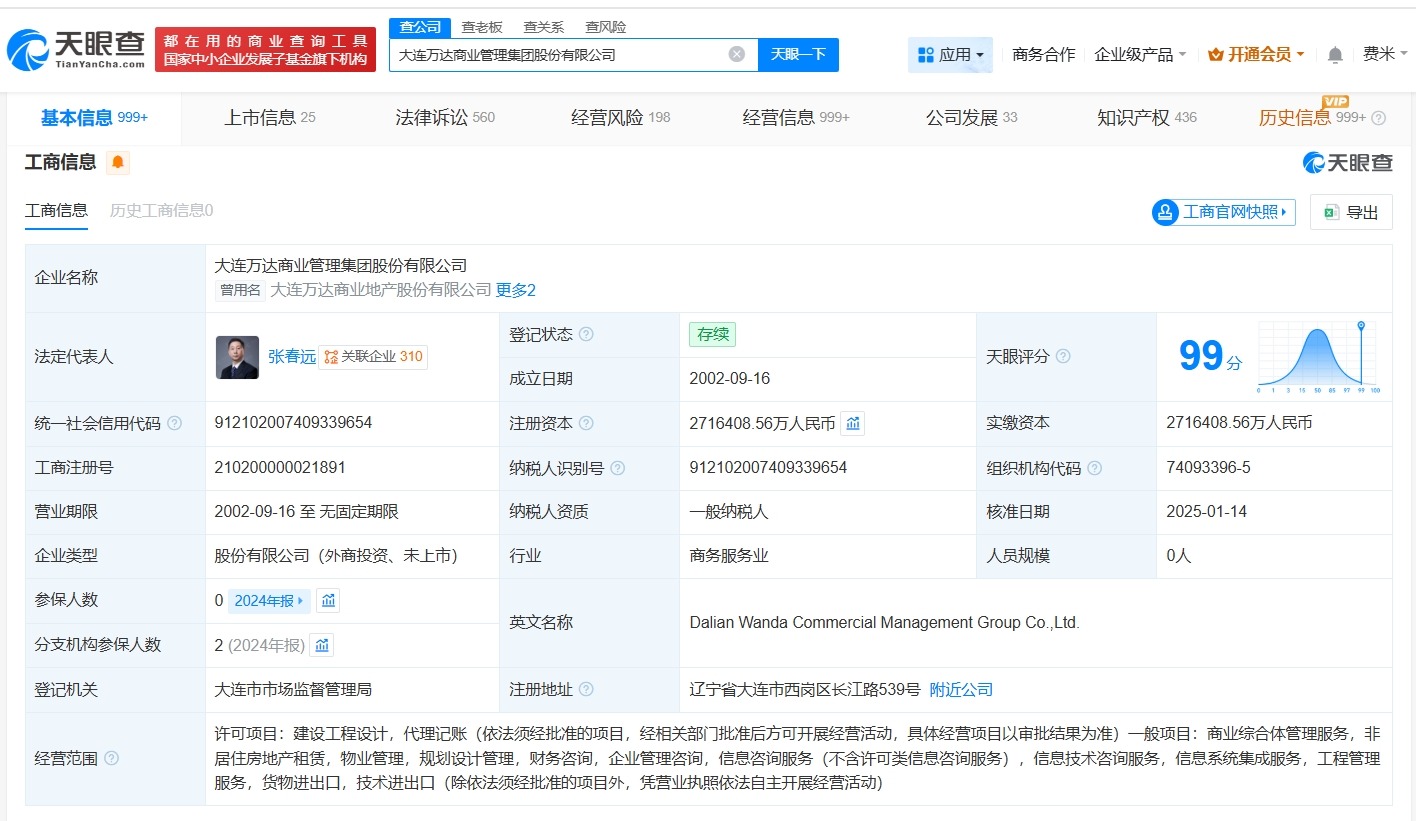
Task: Click the 天眼查 logo in the top left
Action: coord(70,45)
